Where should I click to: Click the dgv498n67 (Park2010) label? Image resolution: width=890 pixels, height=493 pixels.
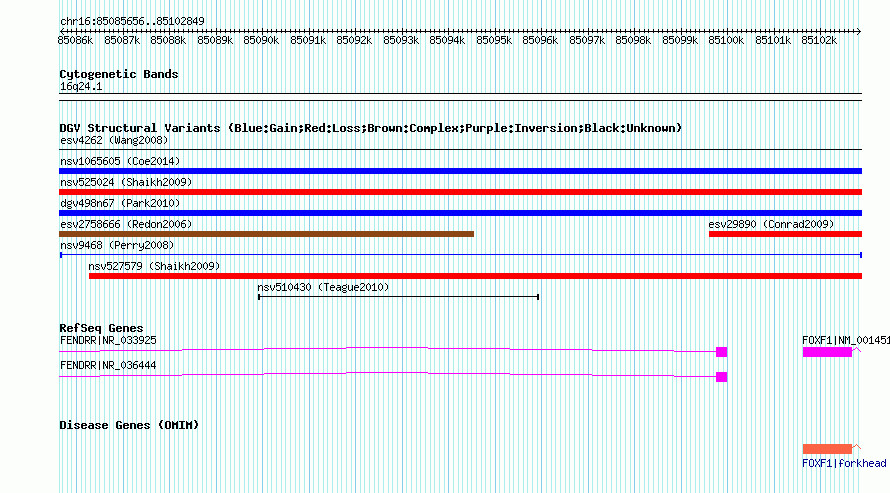point(120,203)
